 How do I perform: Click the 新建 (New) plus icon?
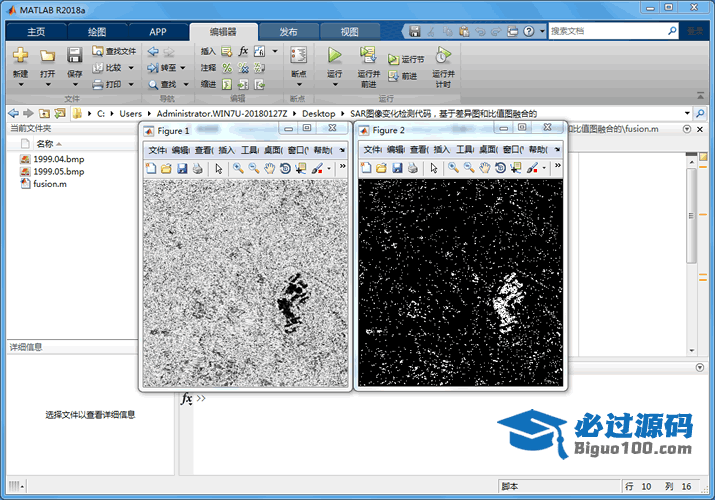coord(20,55)
